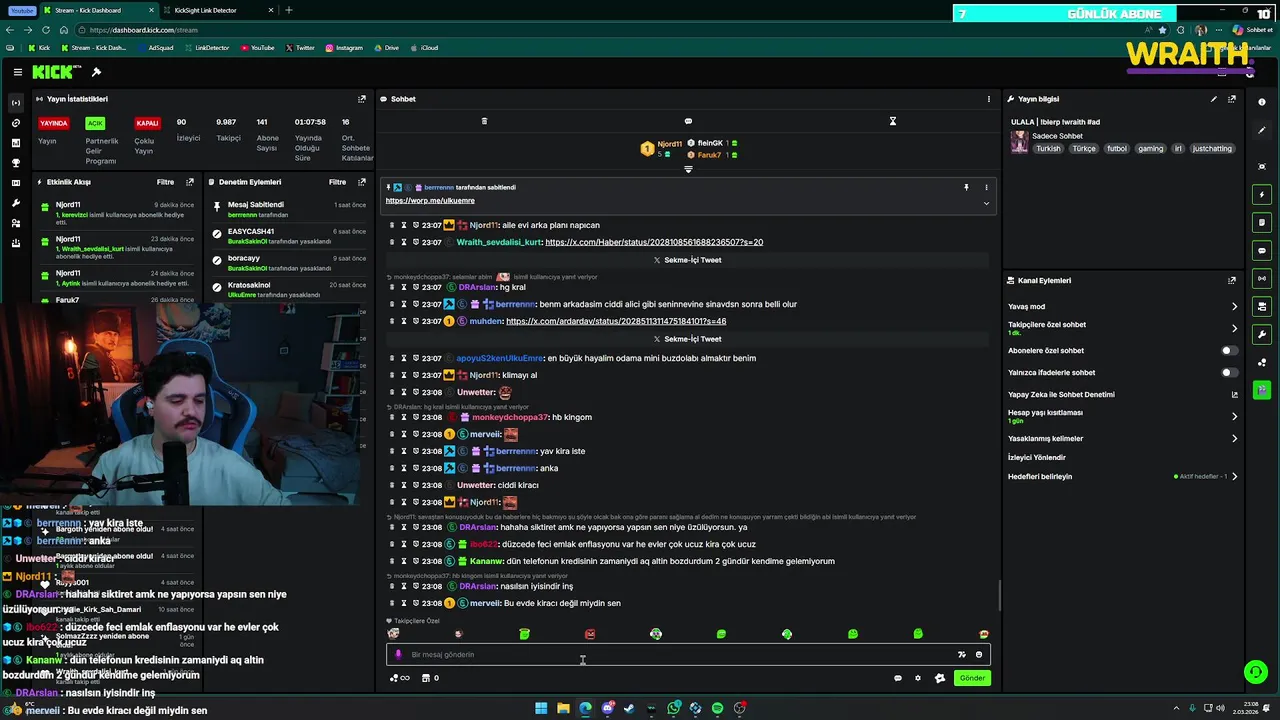The width and height of the screenshot is (1280, 720).
Task: Click the info icon in right sidebar
Action: (x=1262, y=102)
